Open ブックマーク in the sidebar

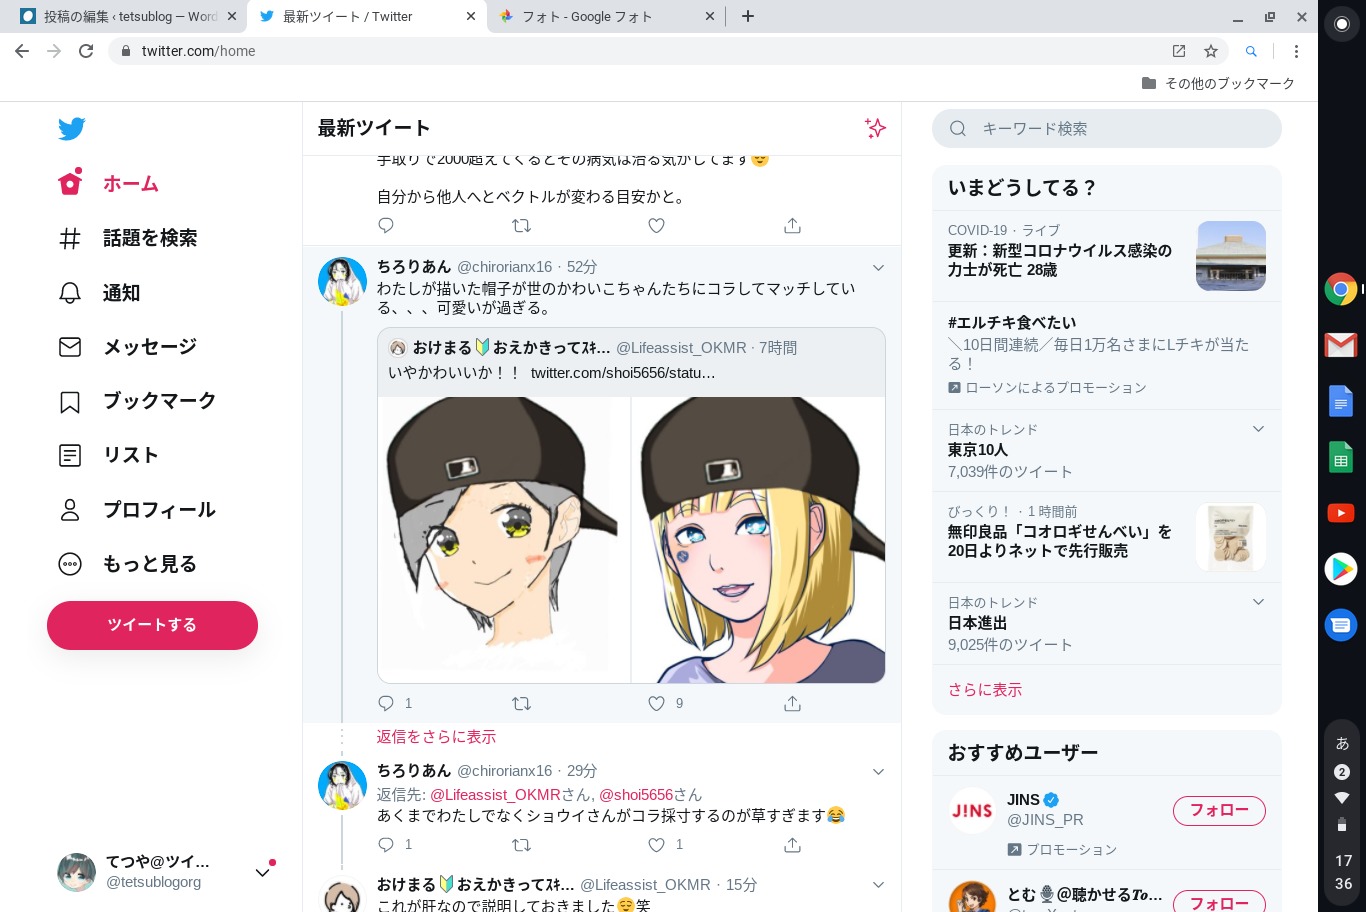pyautogui.click(x=137, y=401)
